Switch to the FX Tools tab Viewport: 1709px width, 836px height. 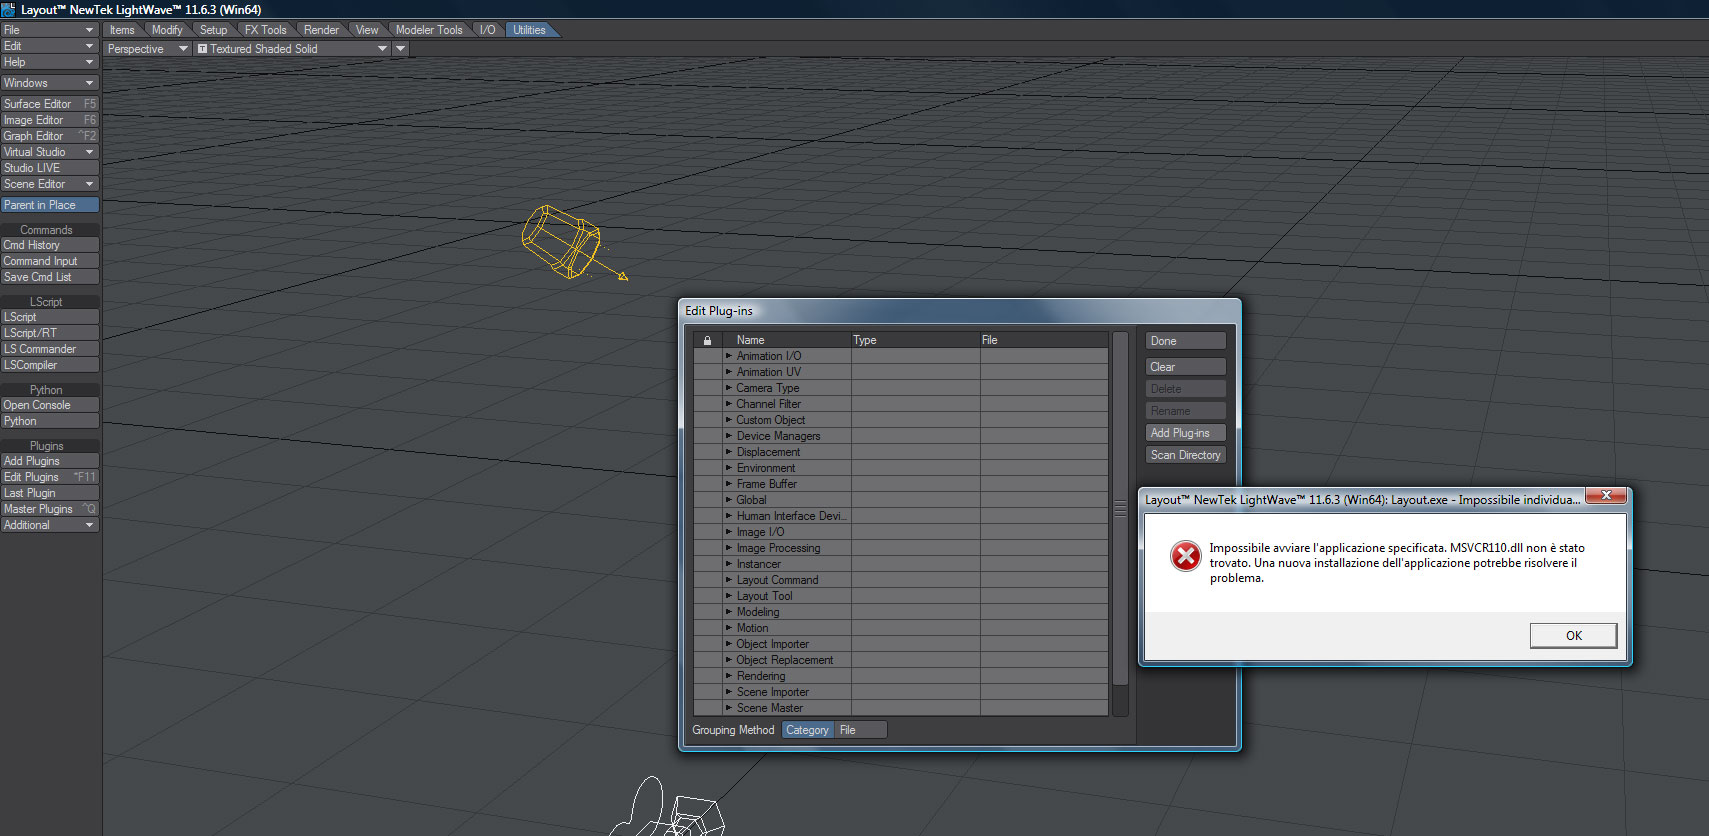(x=265, y=30)
